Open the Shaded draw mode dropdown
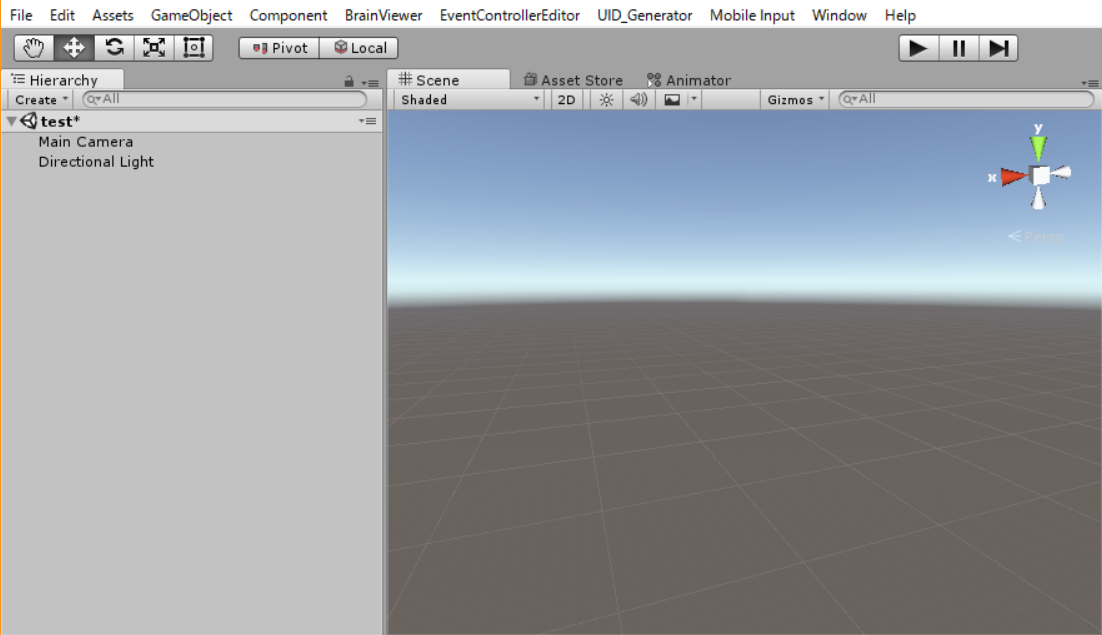This screenshot has height=635, width=1102. coord(469,100)
